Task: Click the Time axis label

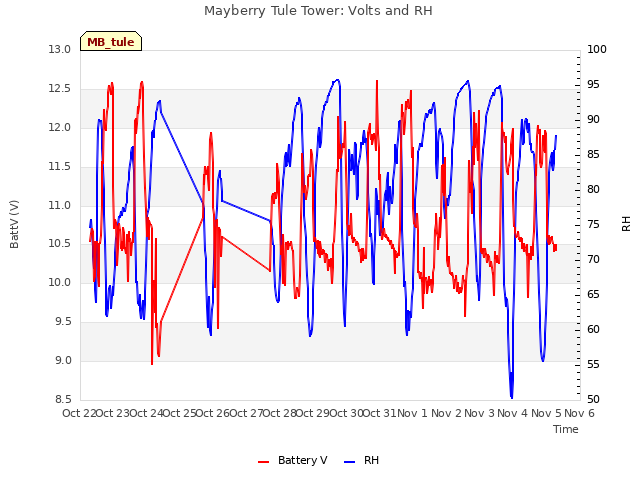Action: (x=566, y=429)
